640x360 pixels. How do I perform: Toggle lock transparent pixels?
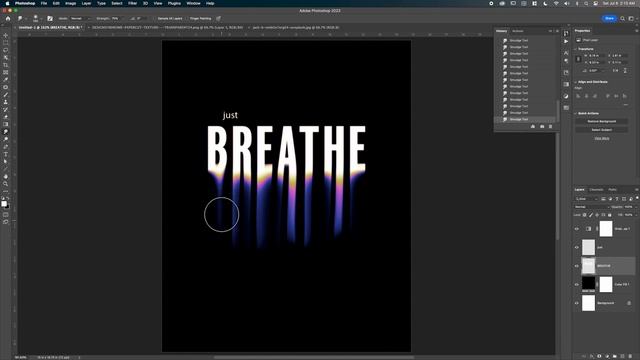pyautogui.click(x=584, y=215)
